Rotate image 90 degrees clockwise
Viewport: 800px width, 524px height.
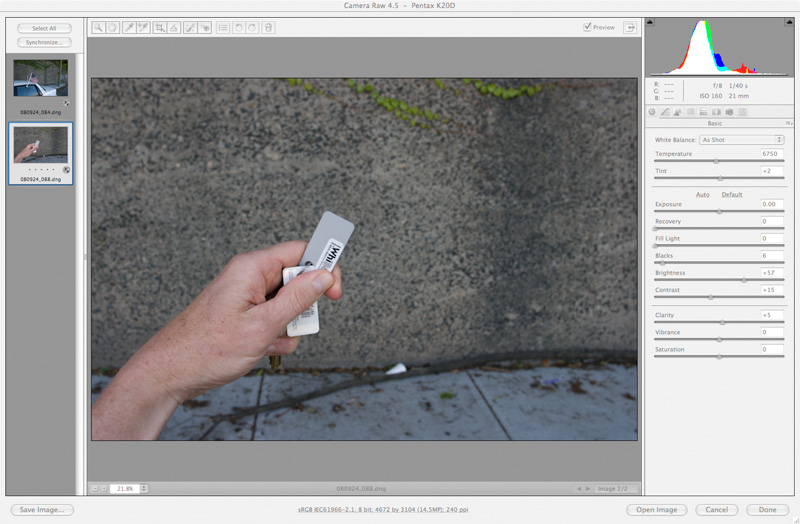[252, 28]
